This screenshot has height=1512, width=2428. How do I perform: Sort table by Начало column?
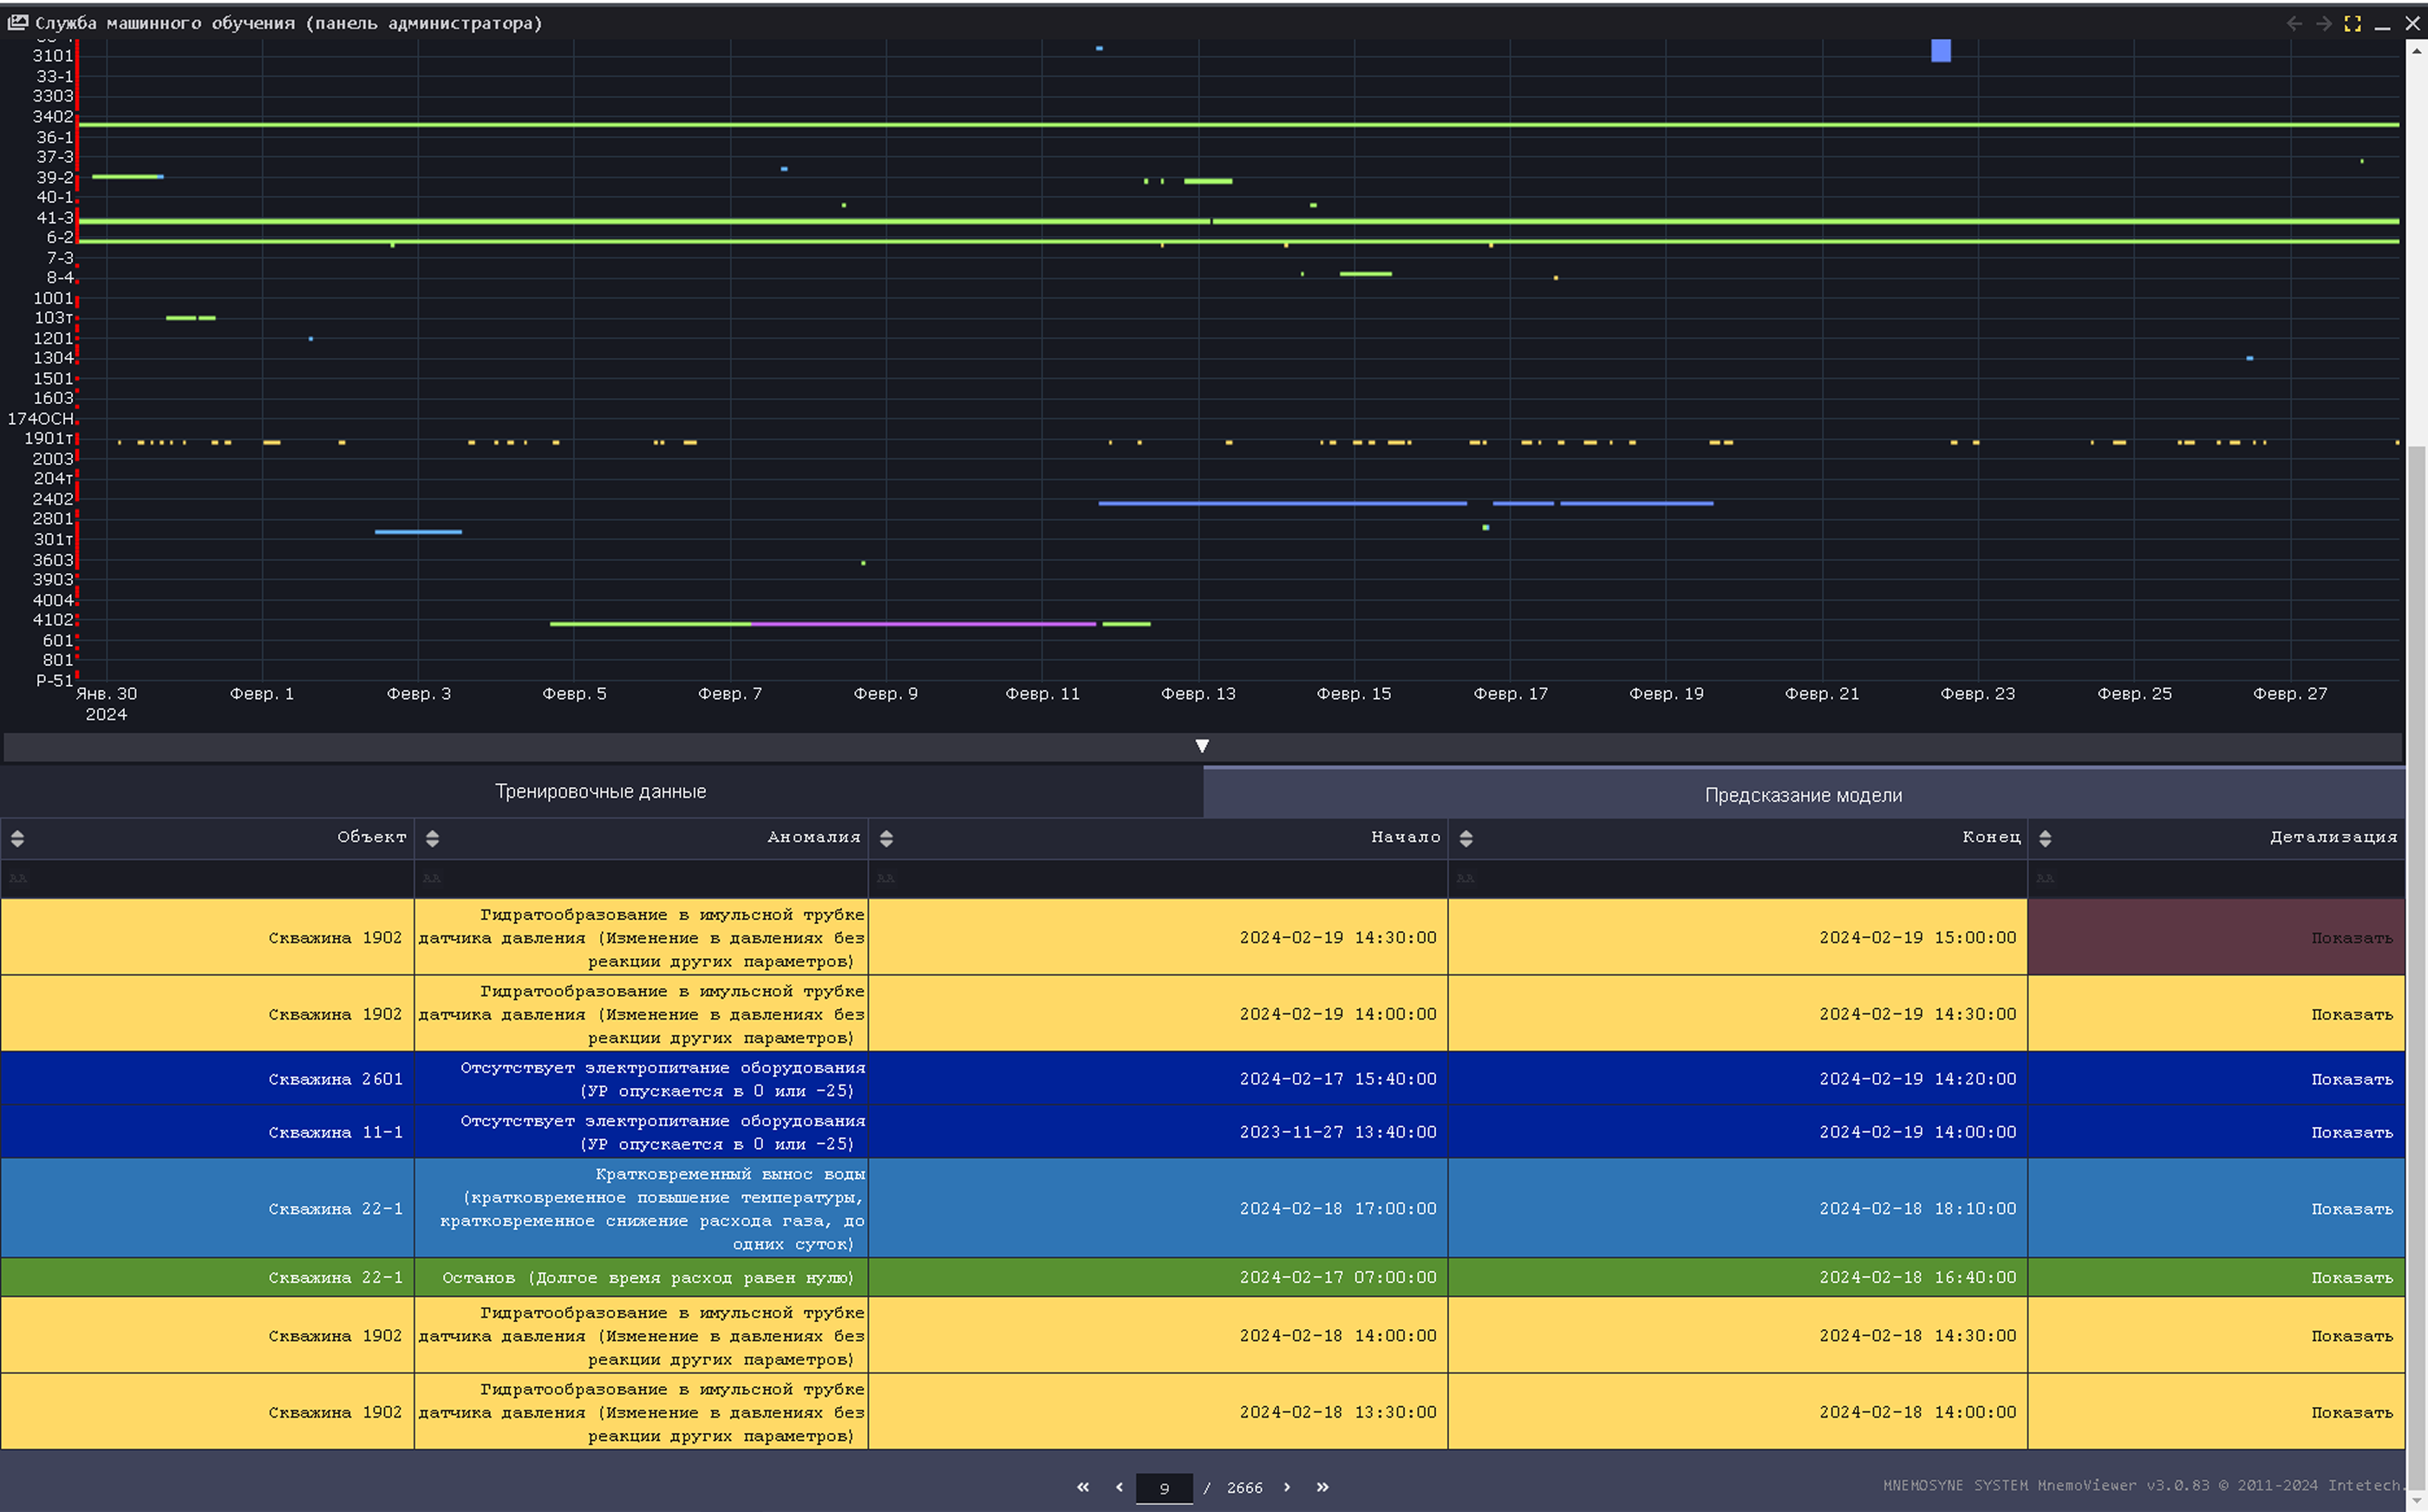886,838
